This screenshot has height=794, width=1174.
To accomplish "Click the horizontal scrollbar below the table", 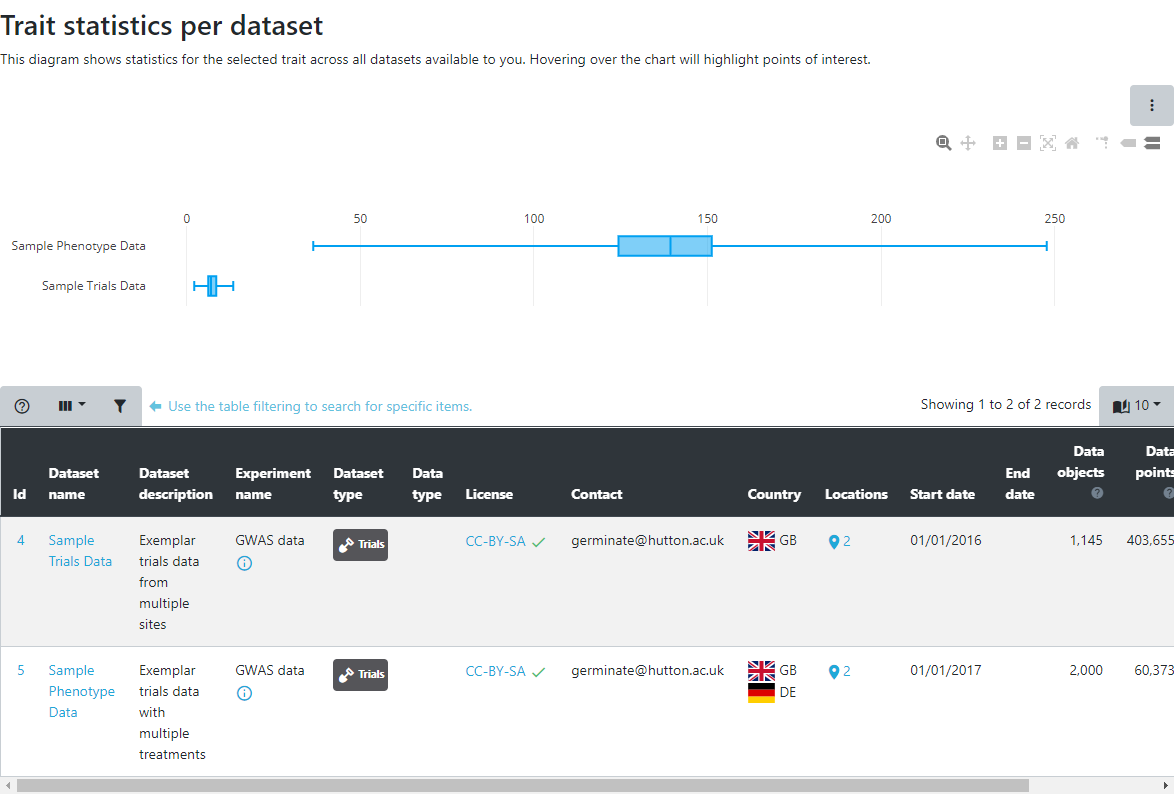I will coord(520,786).
